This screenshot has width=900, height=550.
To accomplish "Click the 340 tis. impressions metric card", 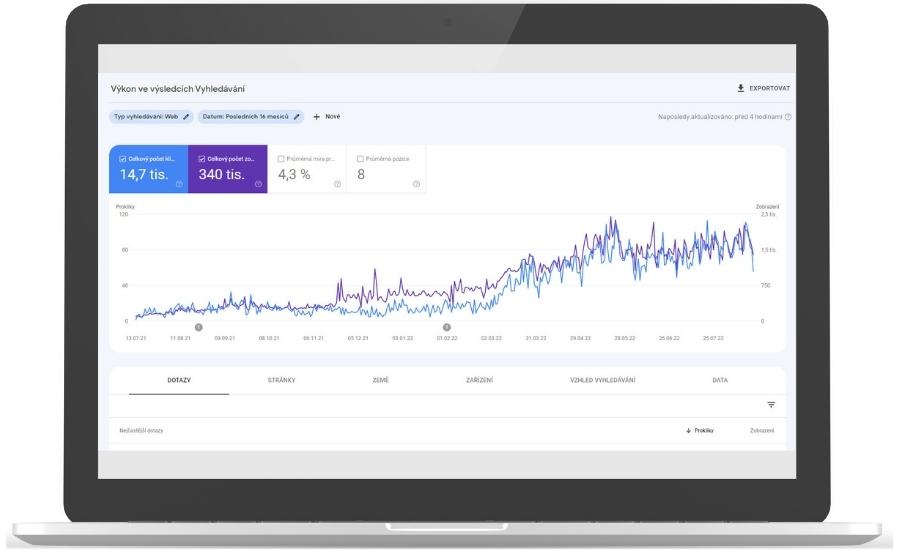I will click(x=228, y=169).
